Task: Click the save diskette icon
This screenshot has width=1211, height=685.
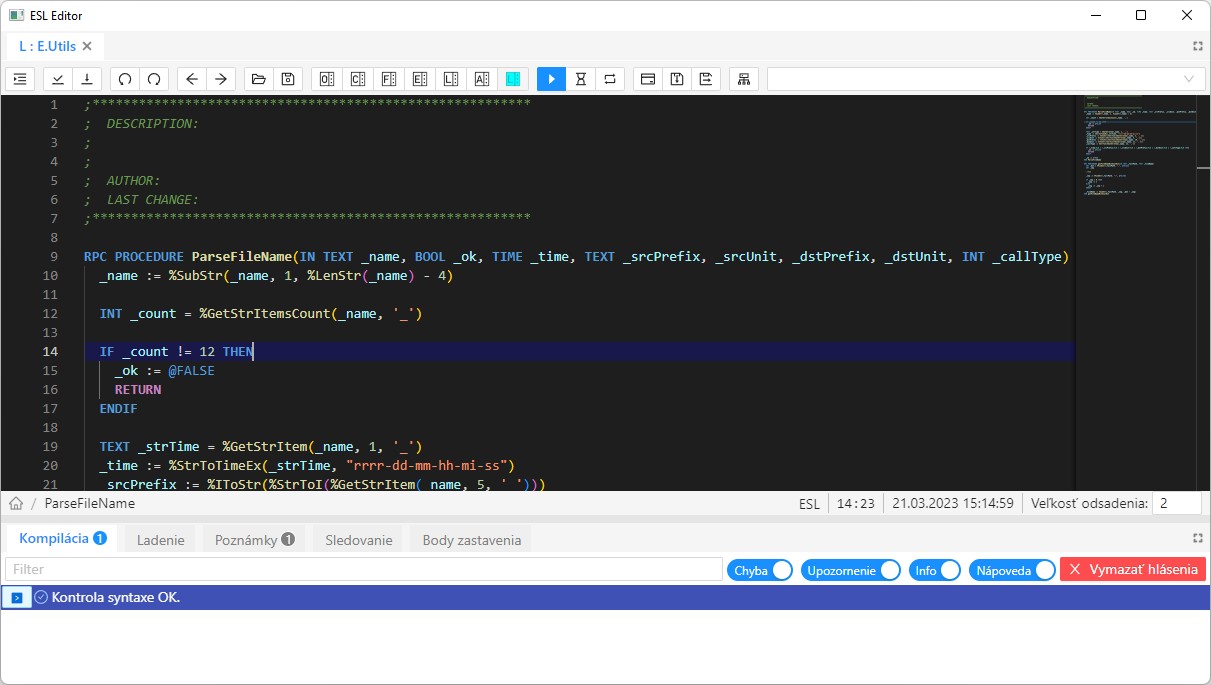Action: click(x=287, y=79)
